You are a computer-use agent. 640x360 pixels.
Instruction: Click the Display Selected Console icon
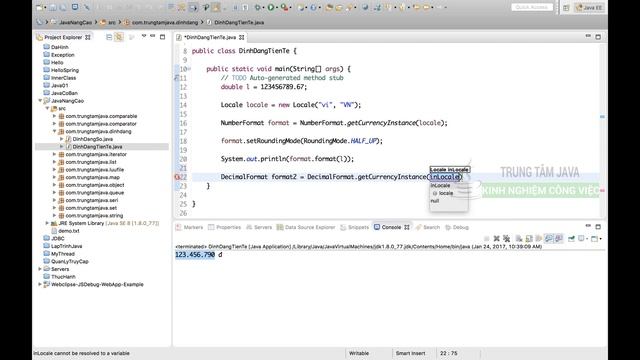pyautogui.click(x=582, y=238)
